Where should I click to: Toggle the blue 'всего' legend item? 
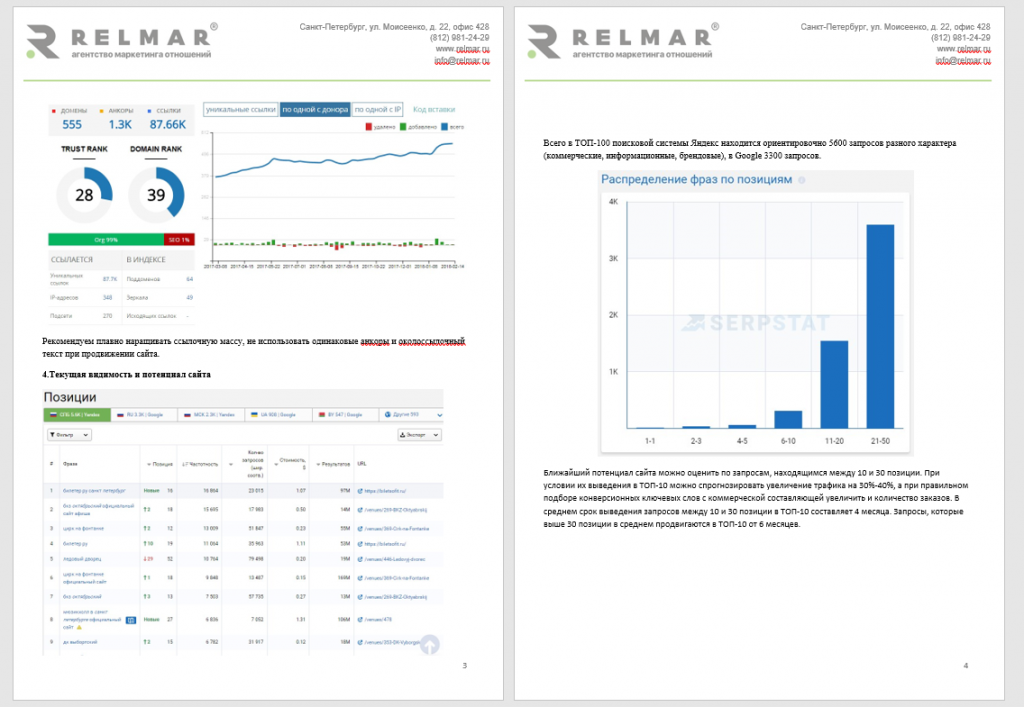click(x=453, y=127)
